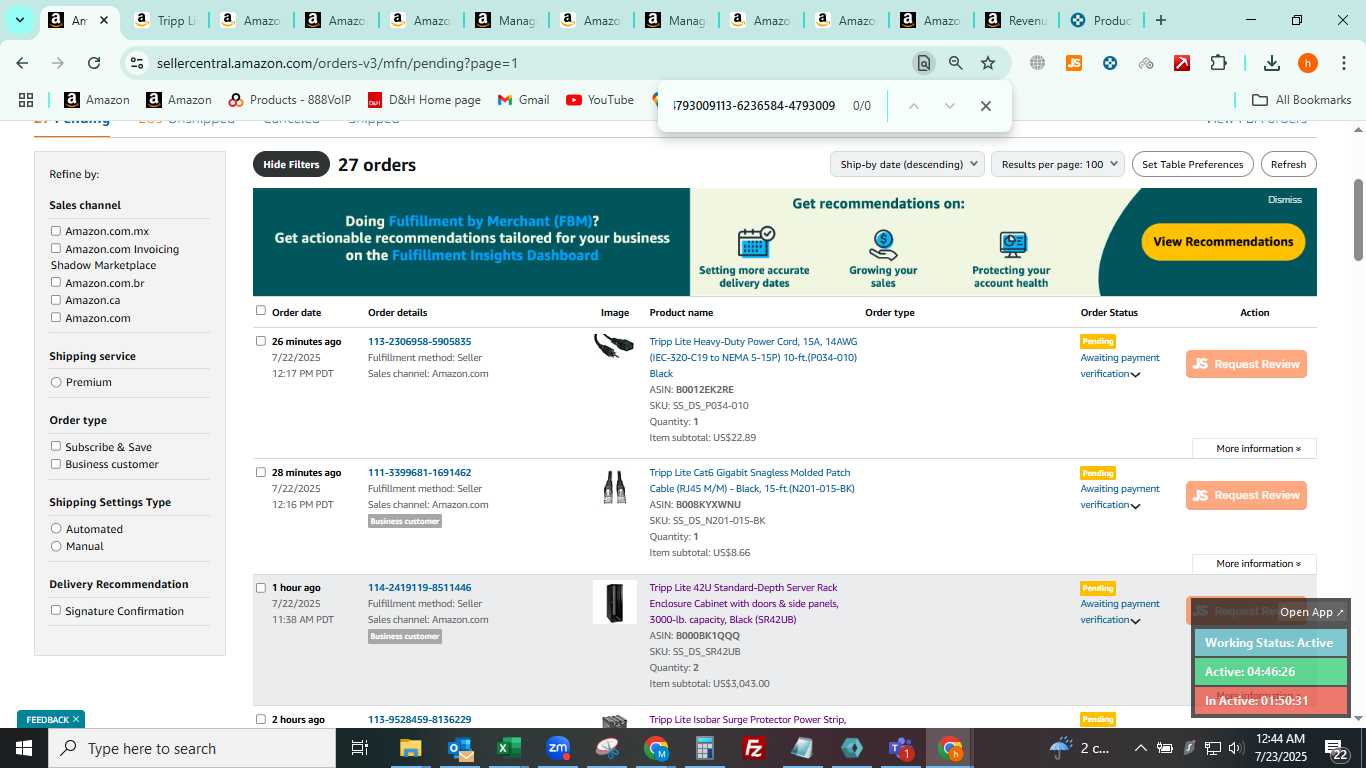The width and height of the screenshot is (1366, 768).
Task: Expand status of order 114-2419119-8511446
Action: [1136, 621]
